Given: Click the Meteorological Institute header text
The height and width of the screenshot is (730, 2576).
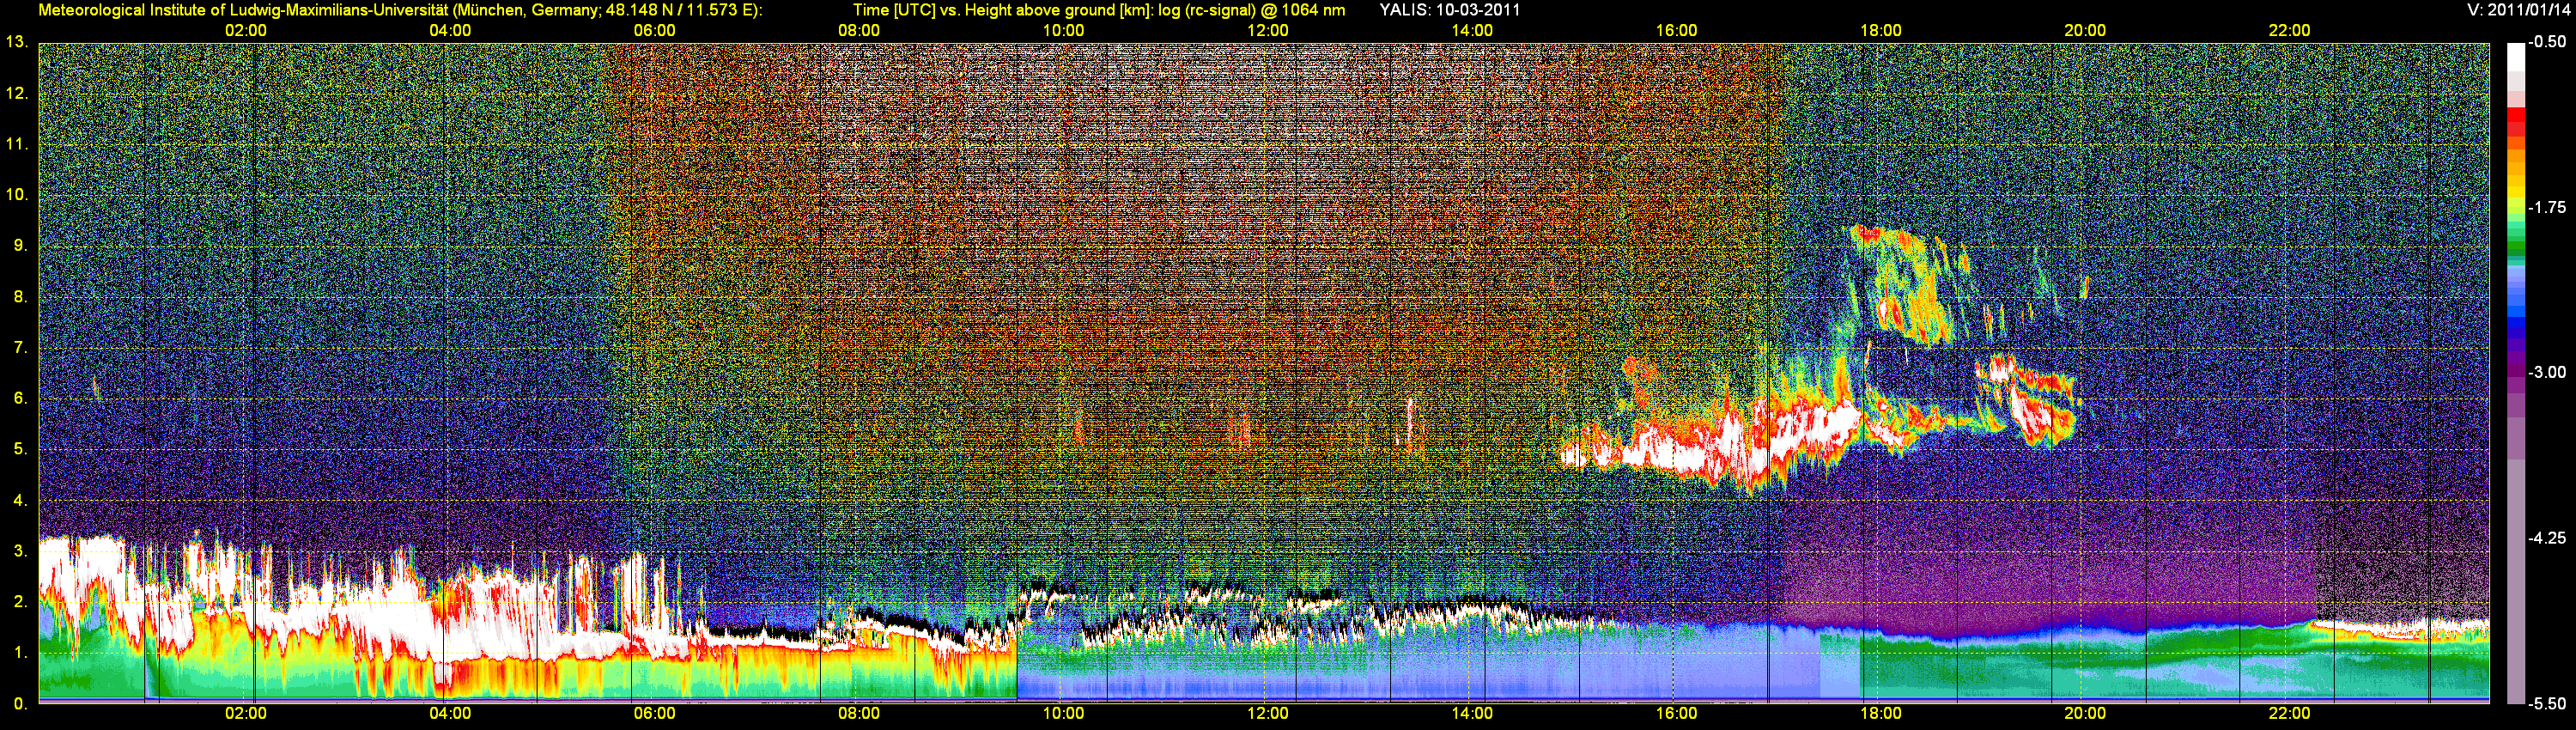Looking at the screenshot, I should tap(400, 10).
